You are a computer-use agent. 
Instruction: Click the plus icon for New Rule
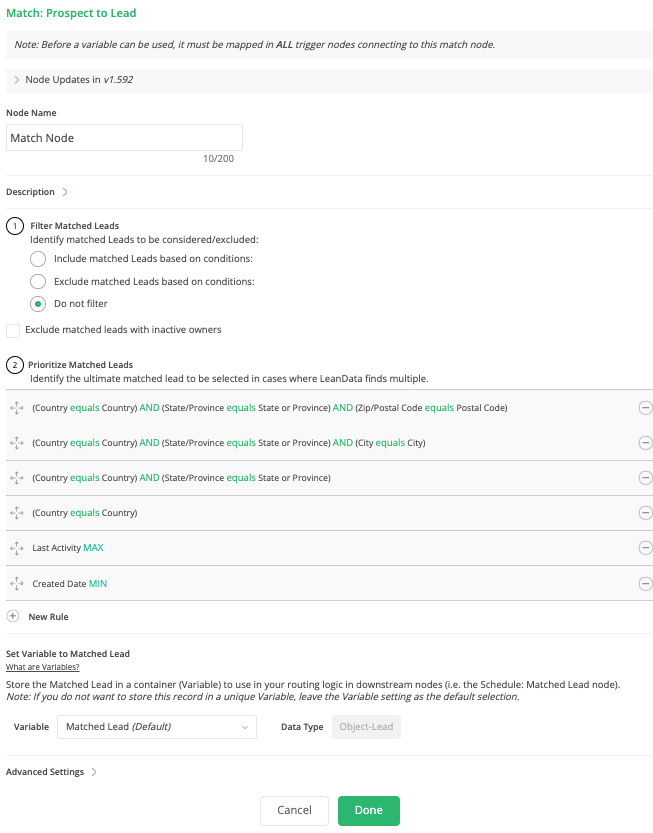(13, 617)
